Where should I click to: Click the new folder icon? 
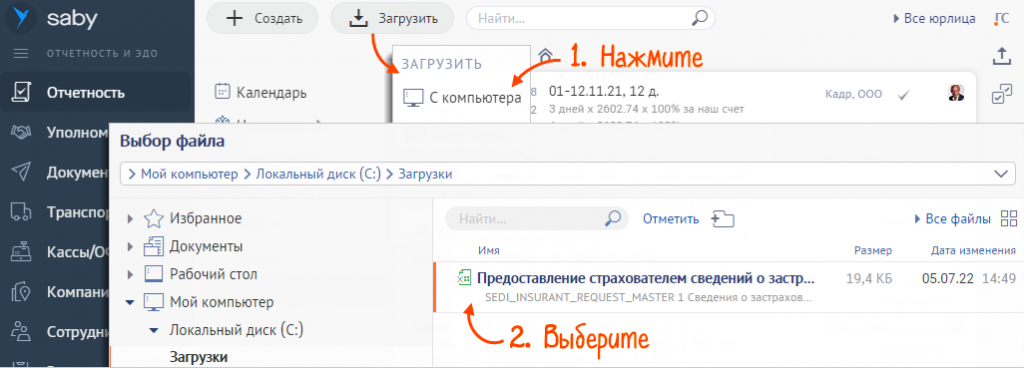(723, 219)
